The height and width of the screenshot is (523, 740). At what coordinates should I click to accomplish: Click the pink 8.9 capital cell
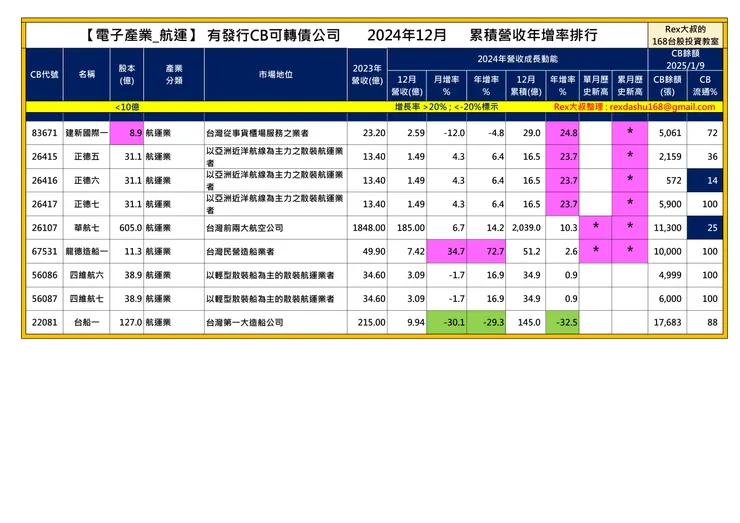[x=127, y=133]
